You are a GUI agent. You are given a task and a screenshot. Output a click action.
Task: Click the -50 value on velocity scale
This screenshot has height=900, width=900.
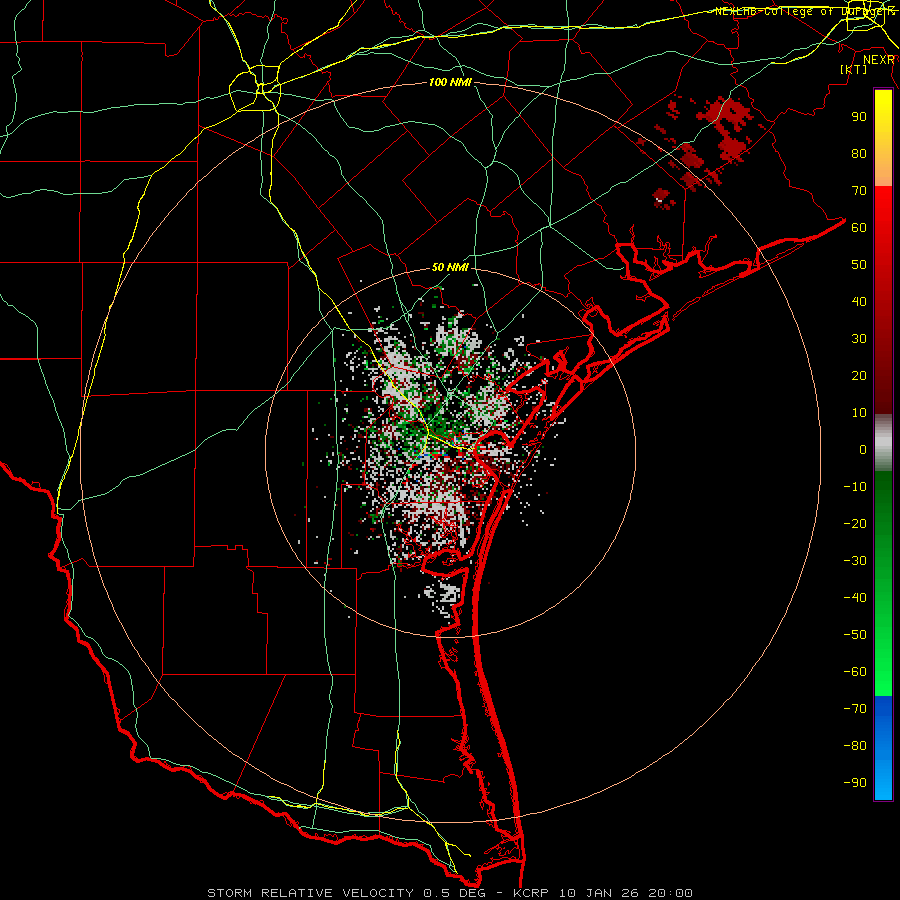(855, 635)
